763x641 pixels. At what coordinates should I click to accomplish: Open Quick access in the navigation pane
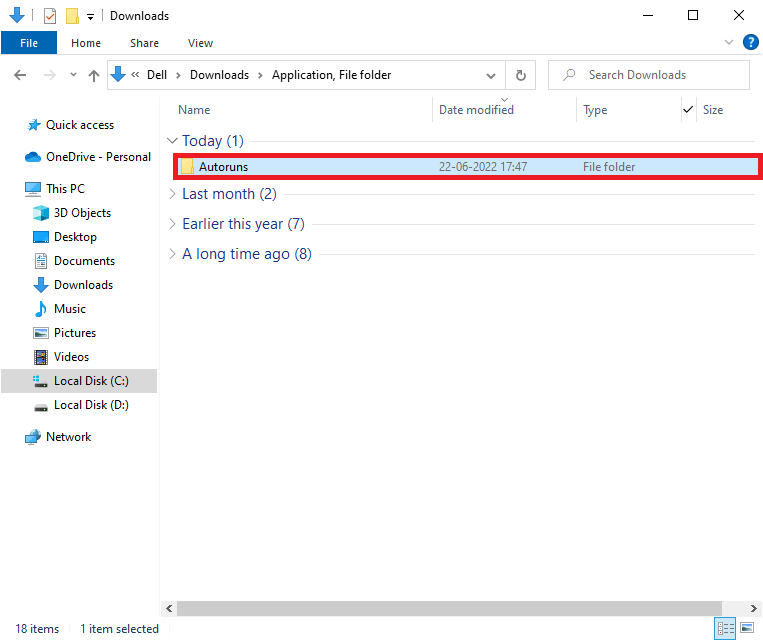click(80, 125)
